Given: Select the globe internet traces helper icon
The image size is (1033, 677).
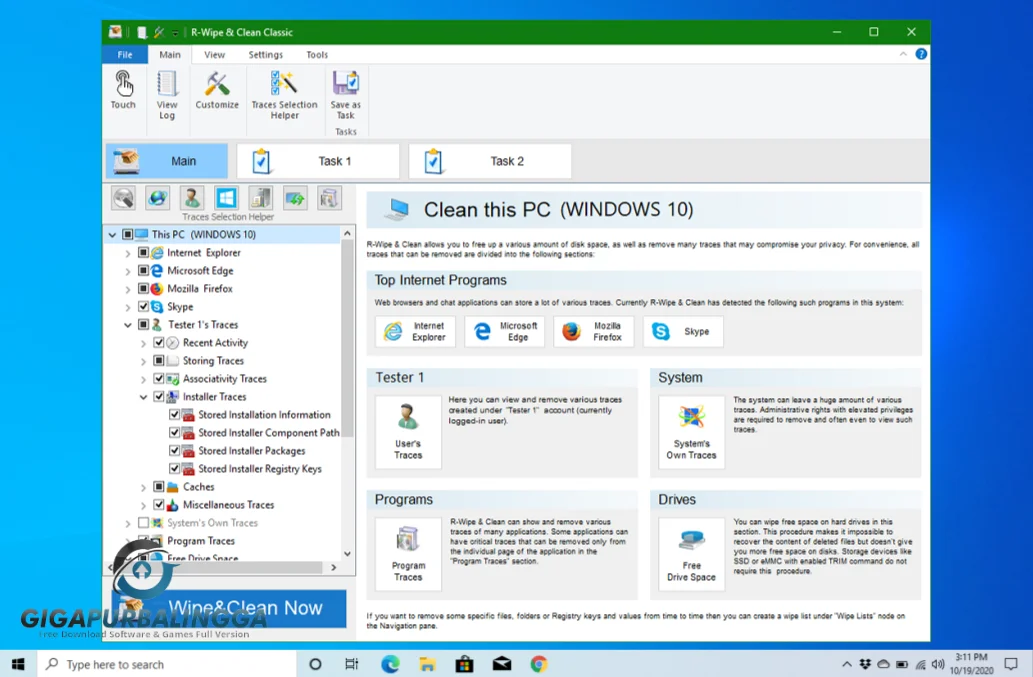Looking at the screenshot, I should tap(157, 198).
